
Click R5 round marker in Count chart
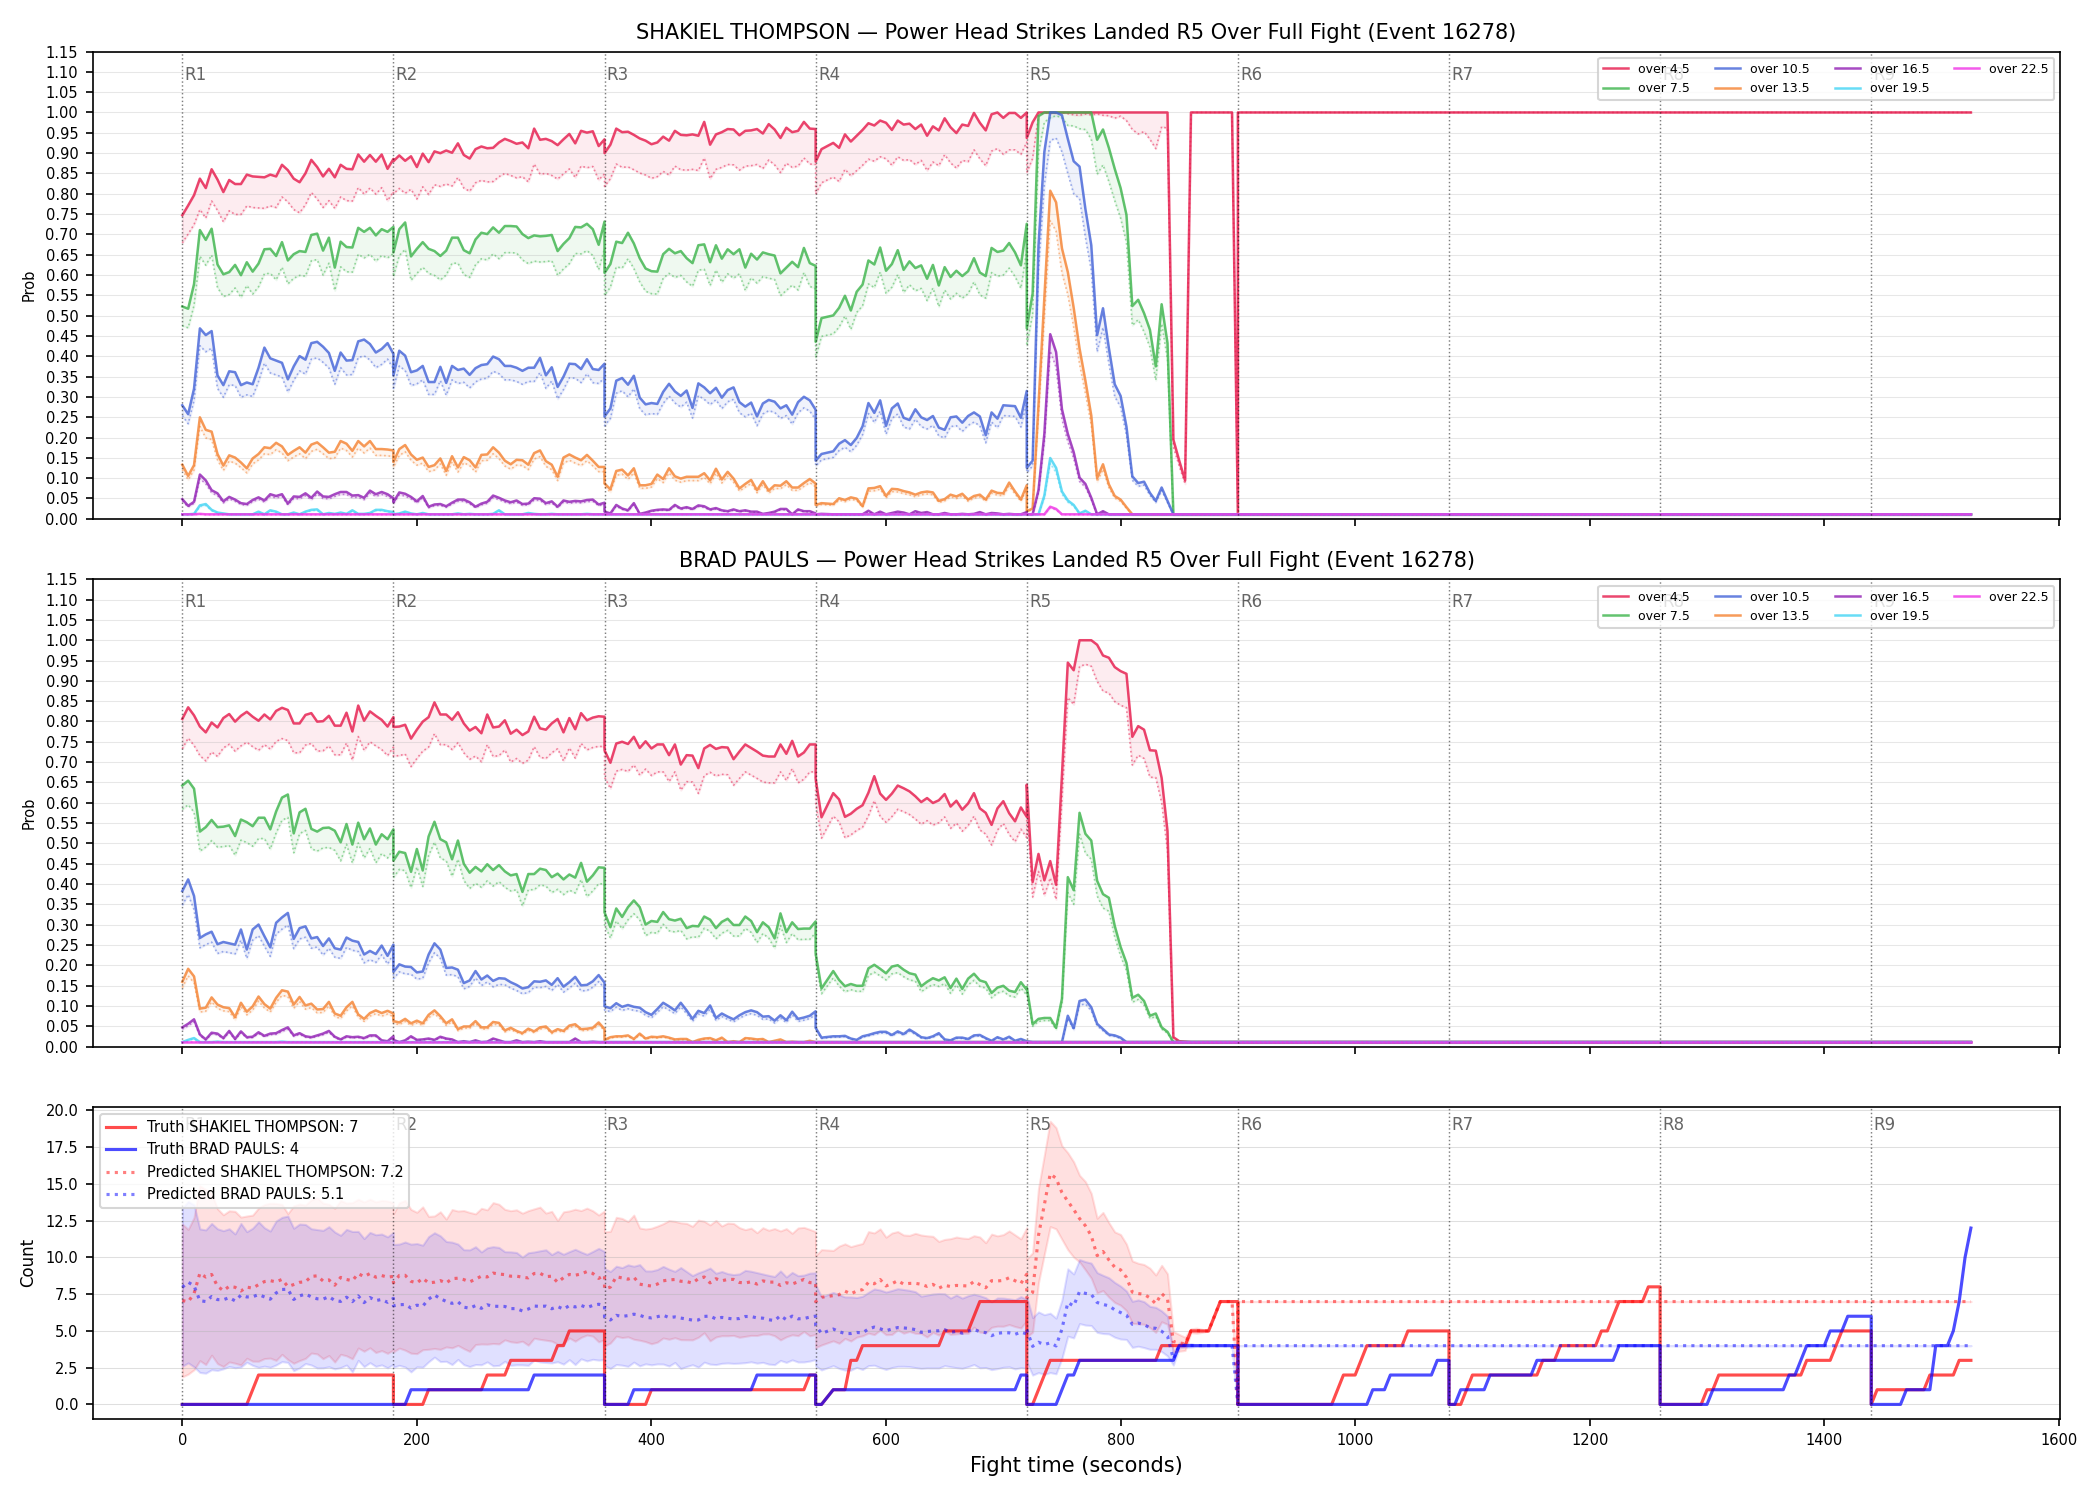(x=1040, y=1124)
